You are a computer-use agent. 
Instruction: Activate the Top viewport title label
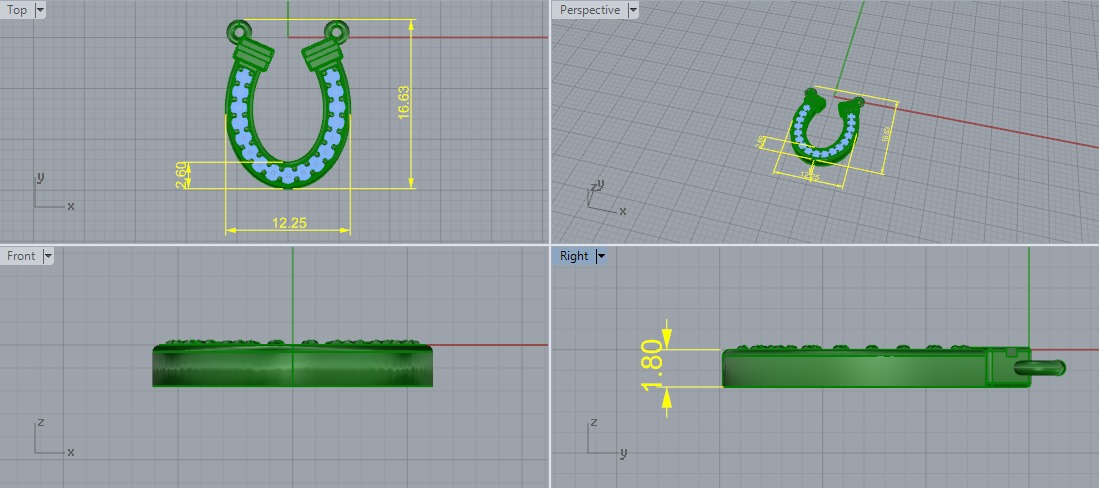tap(17, 10)
